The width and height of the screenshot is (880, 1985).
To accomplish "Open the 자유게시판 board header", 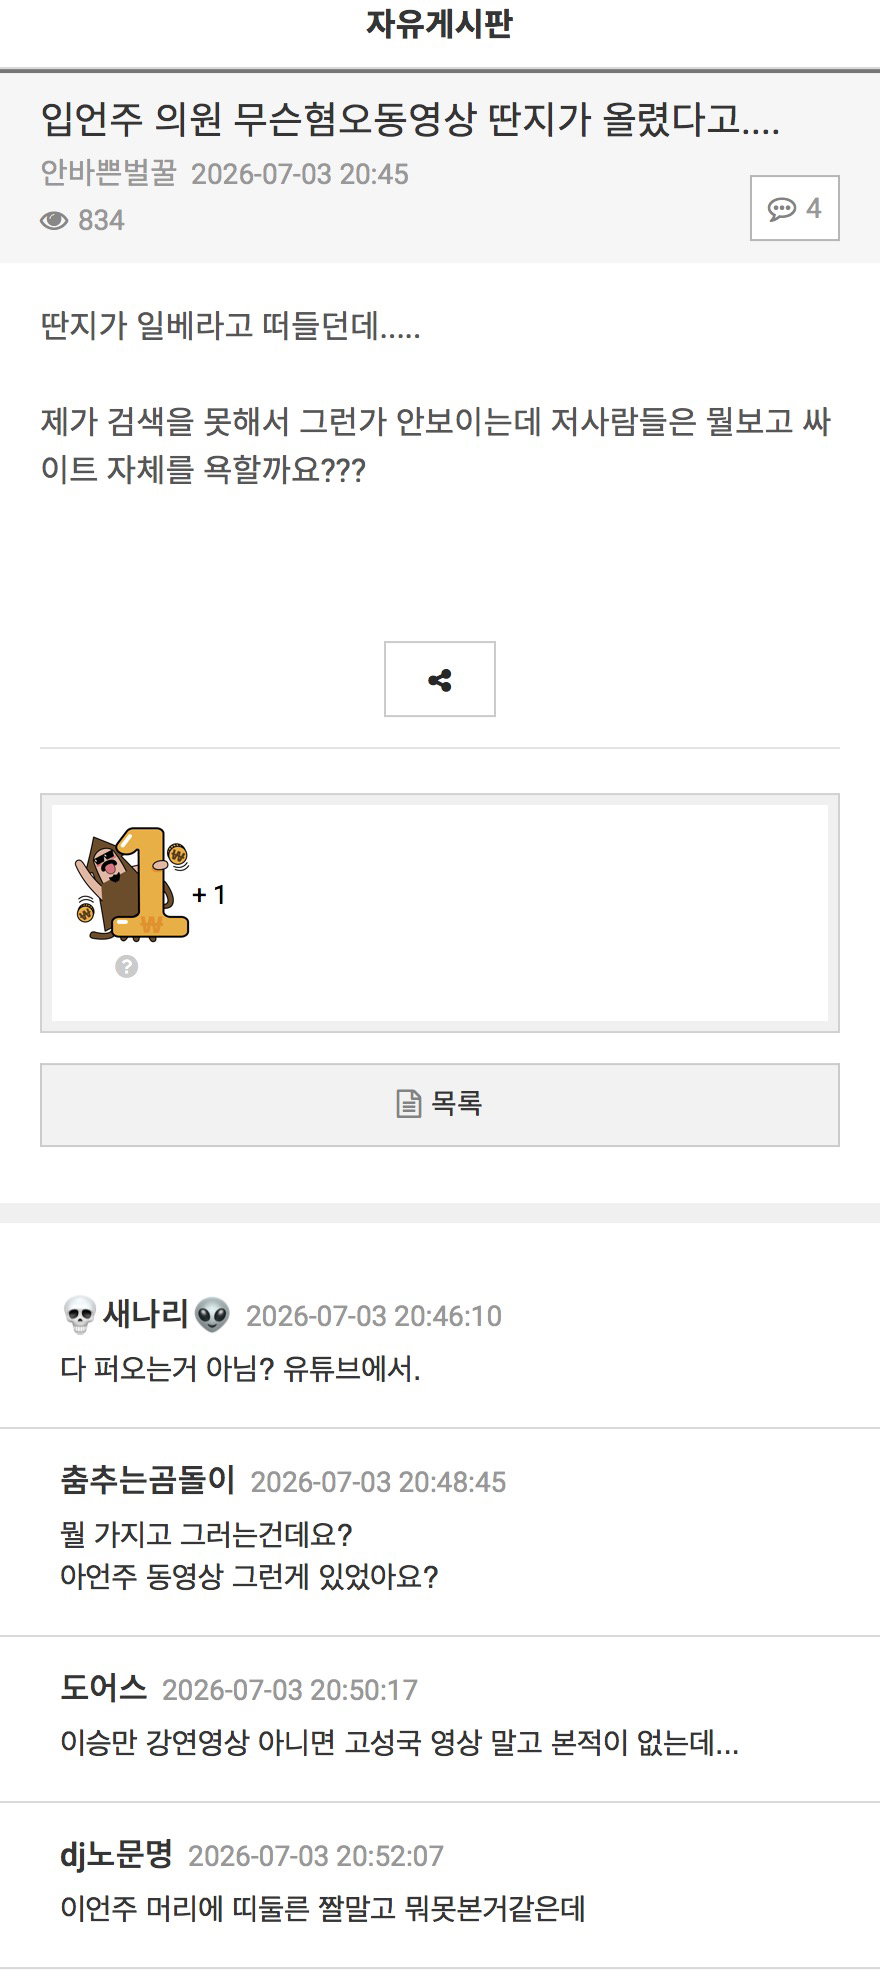I will (440, 24).
